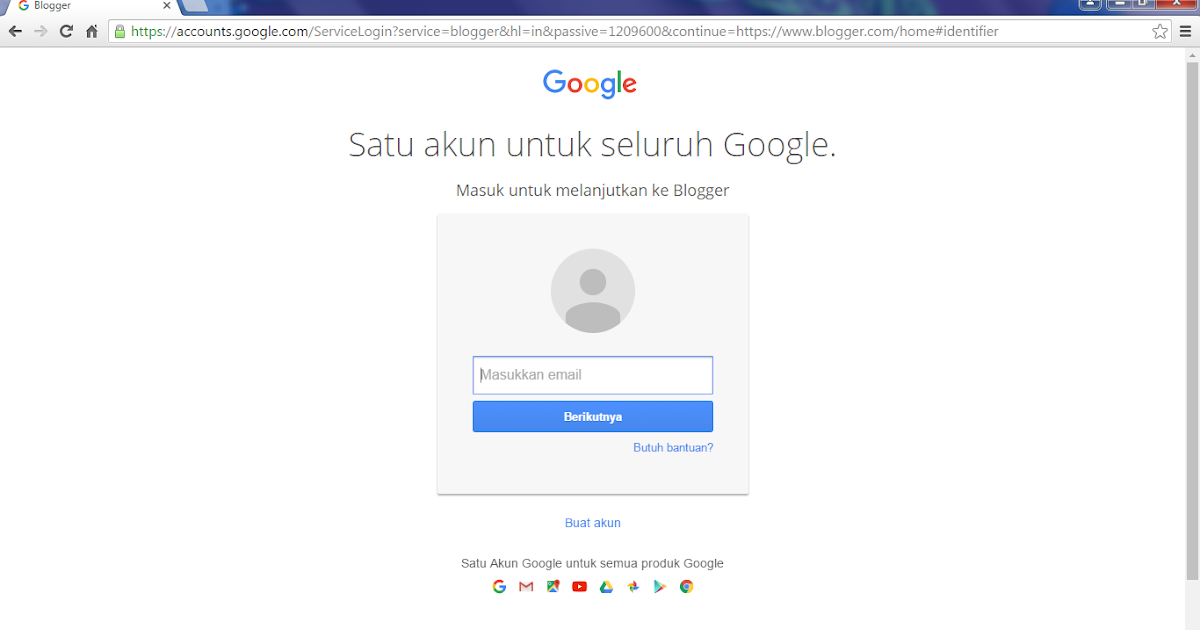1200x630 pixels.
Task: Click the Google search product icon
Action: (500, 587)
